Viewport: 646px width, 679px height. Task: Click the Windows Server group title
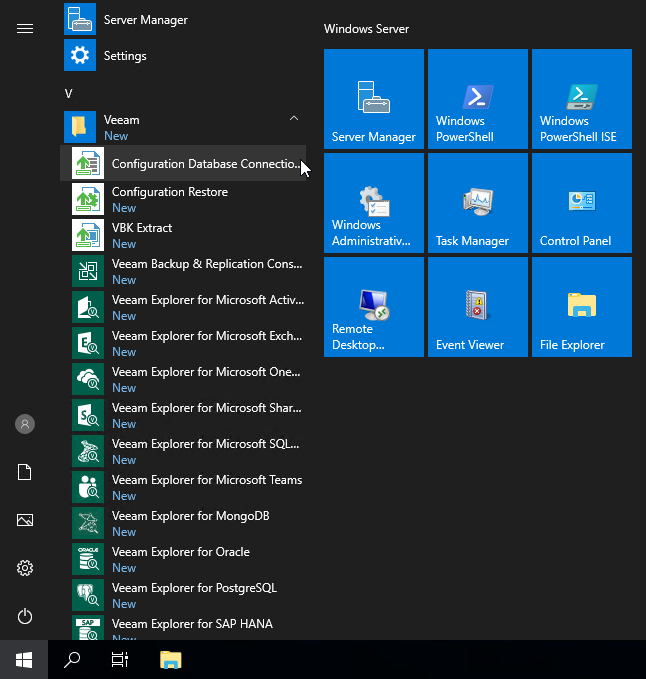tap(366, 29)
